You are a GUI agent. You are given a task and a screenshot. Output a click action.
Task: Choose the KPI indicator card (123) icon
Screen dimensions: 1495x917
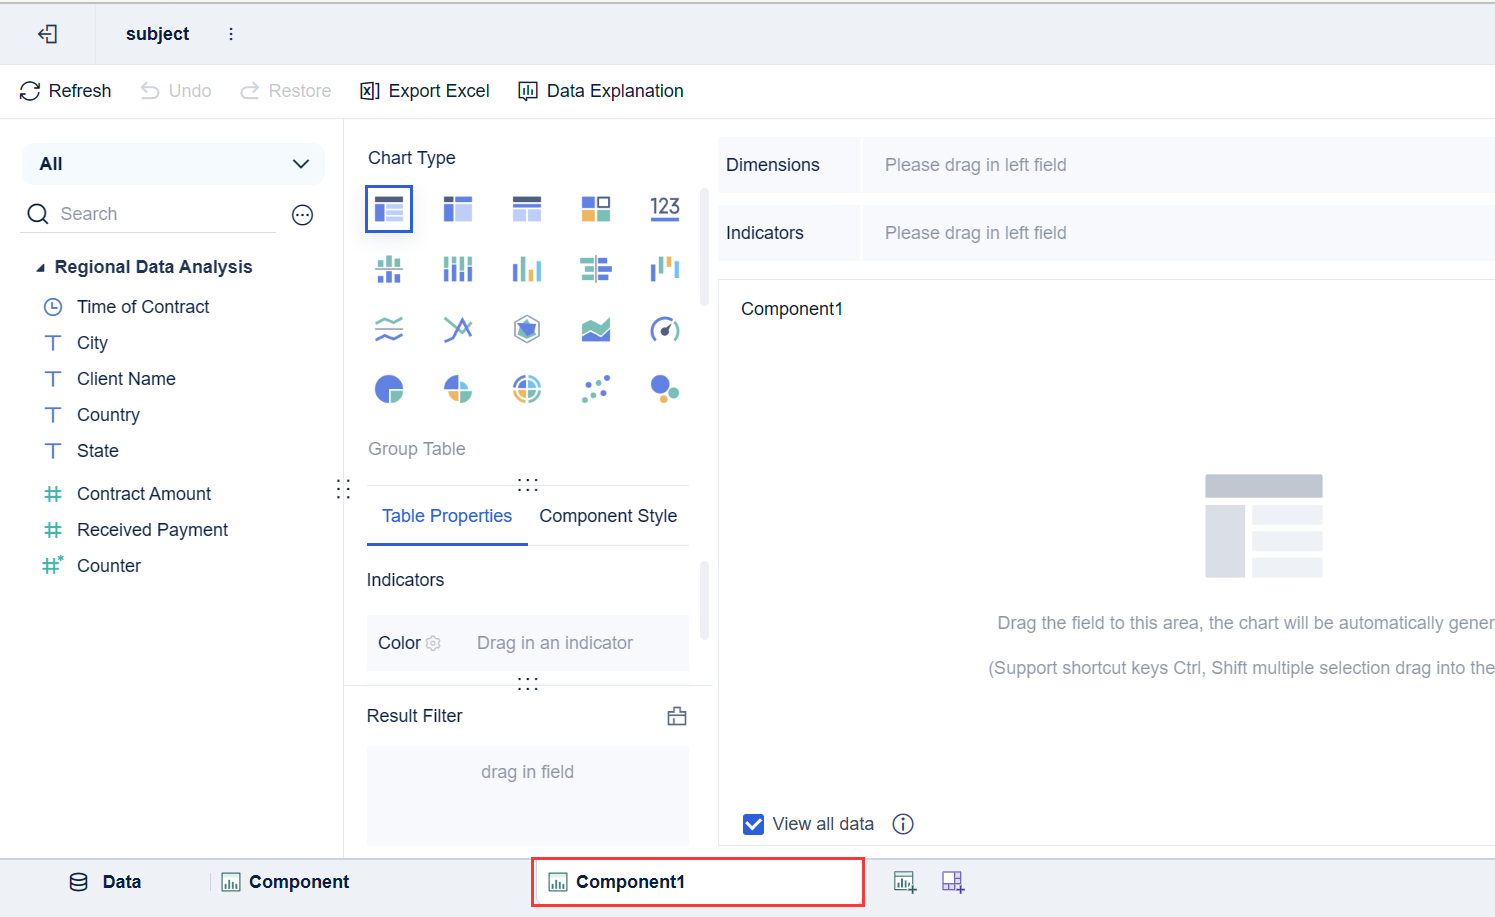pos(665,208)
